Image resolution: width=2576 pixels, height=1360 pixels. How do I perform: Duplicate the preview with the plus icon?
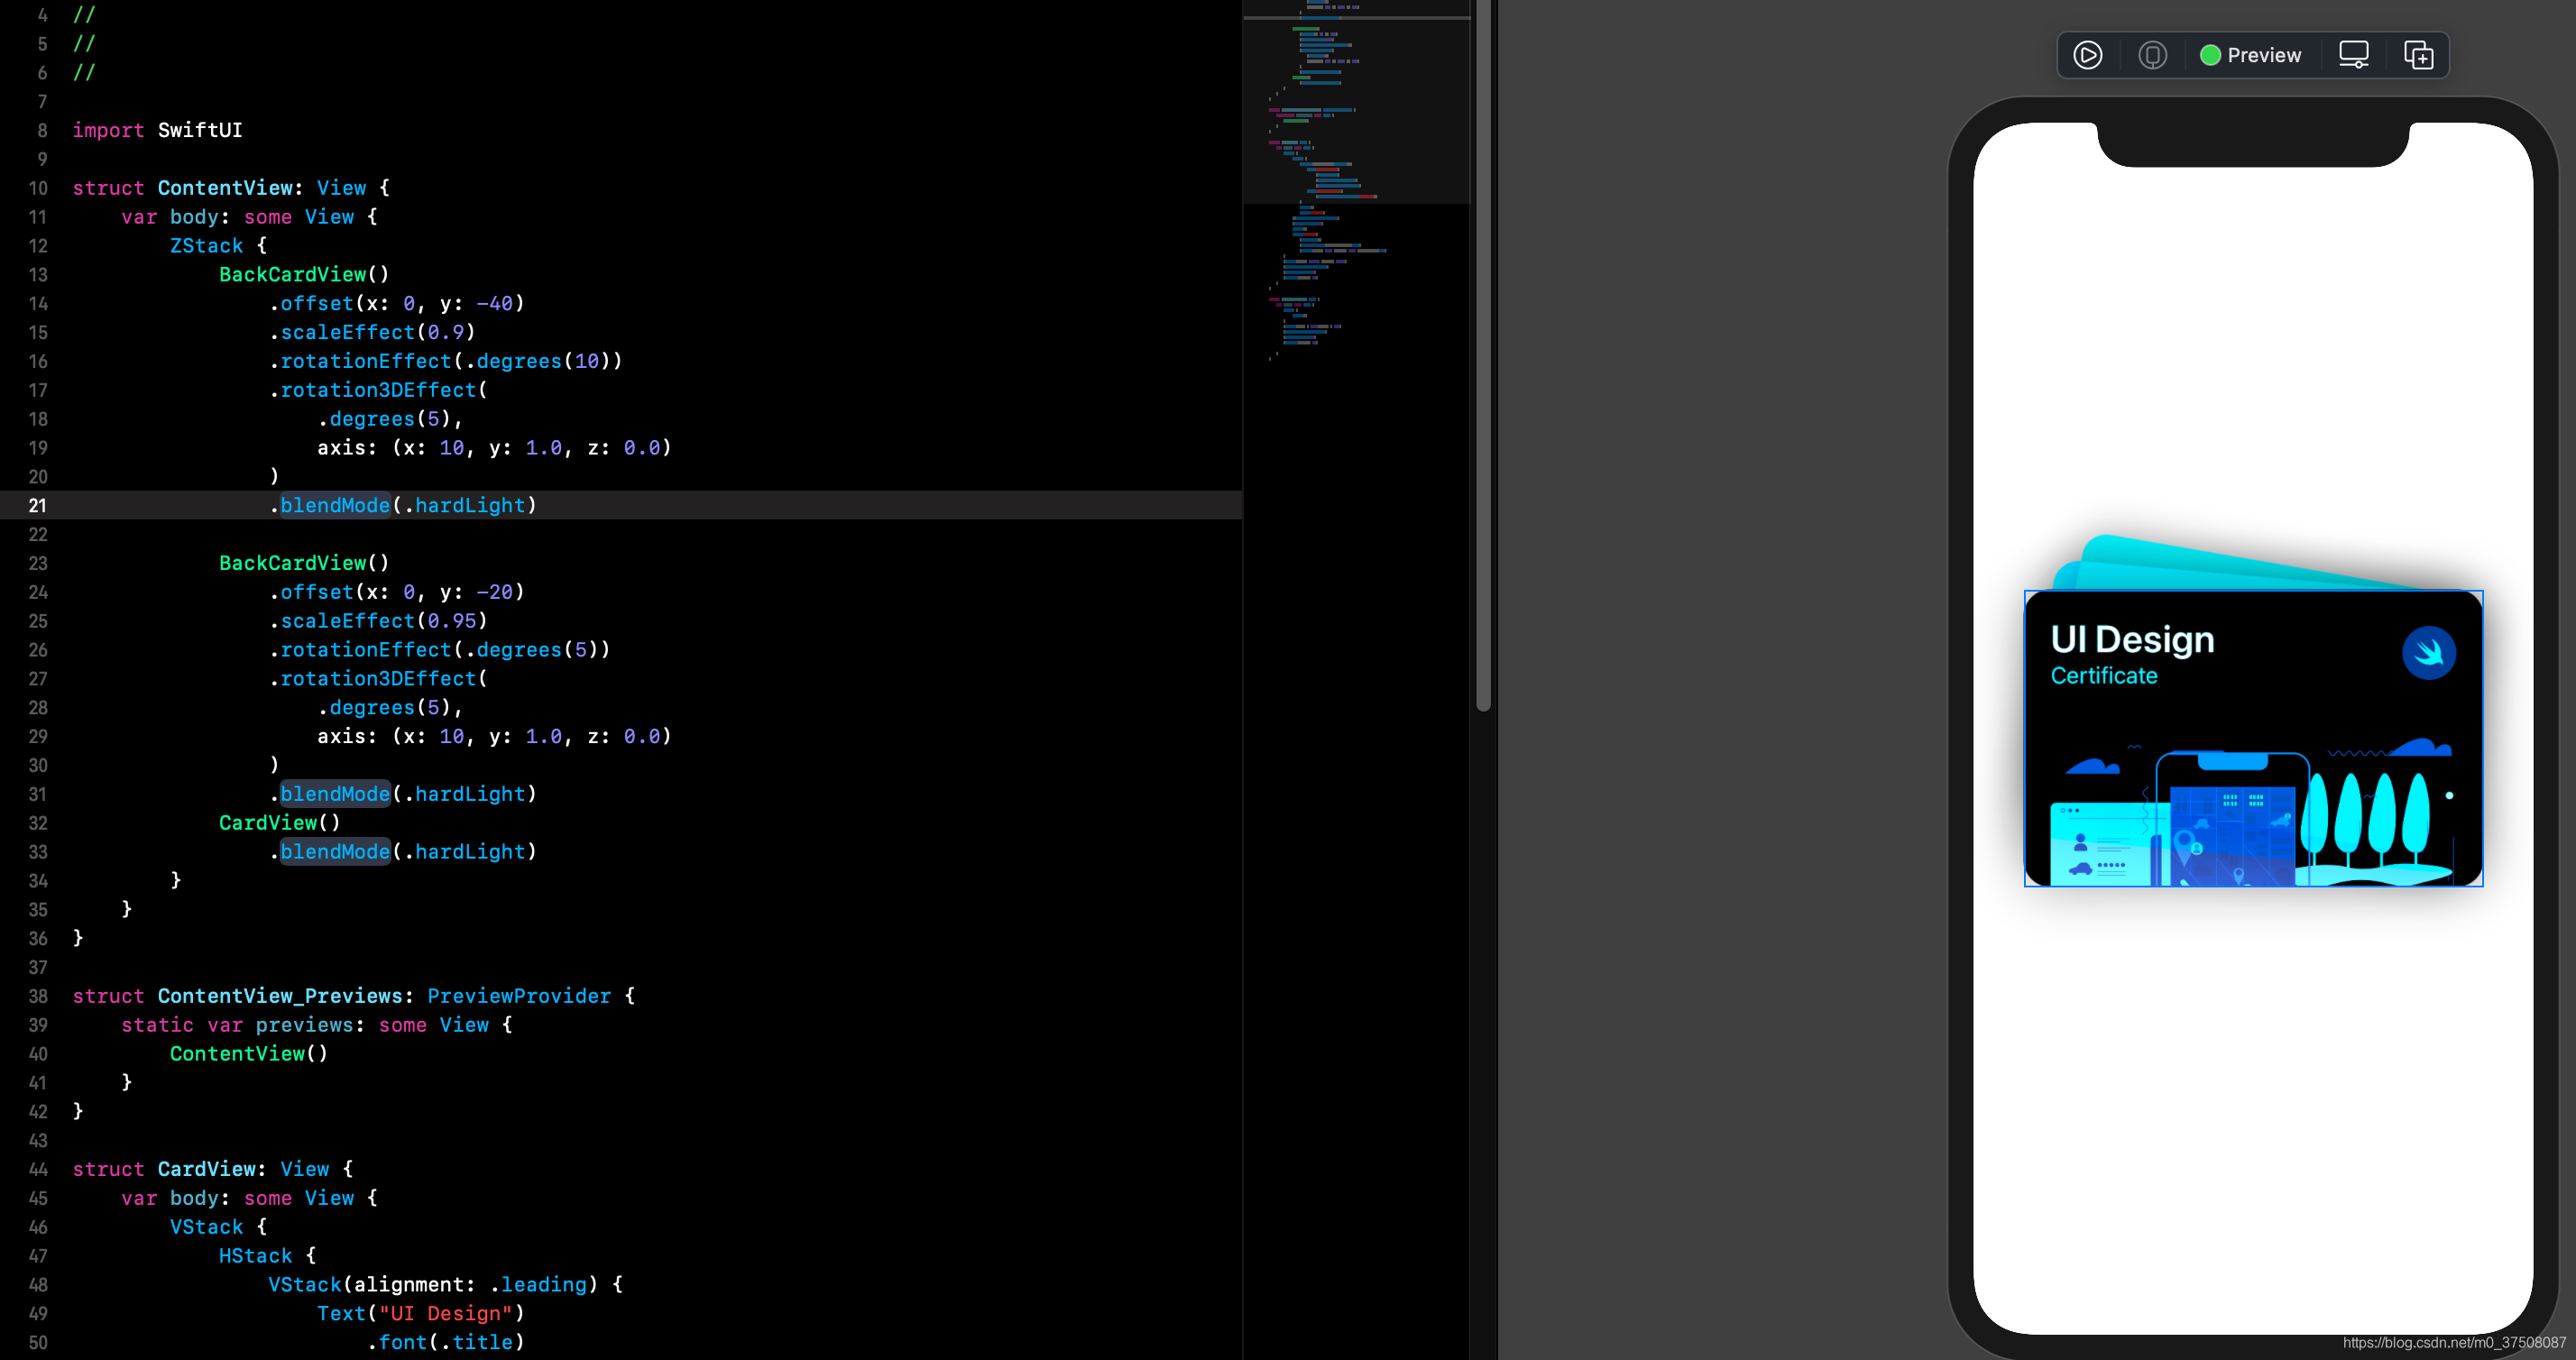tap(2418, 55)
